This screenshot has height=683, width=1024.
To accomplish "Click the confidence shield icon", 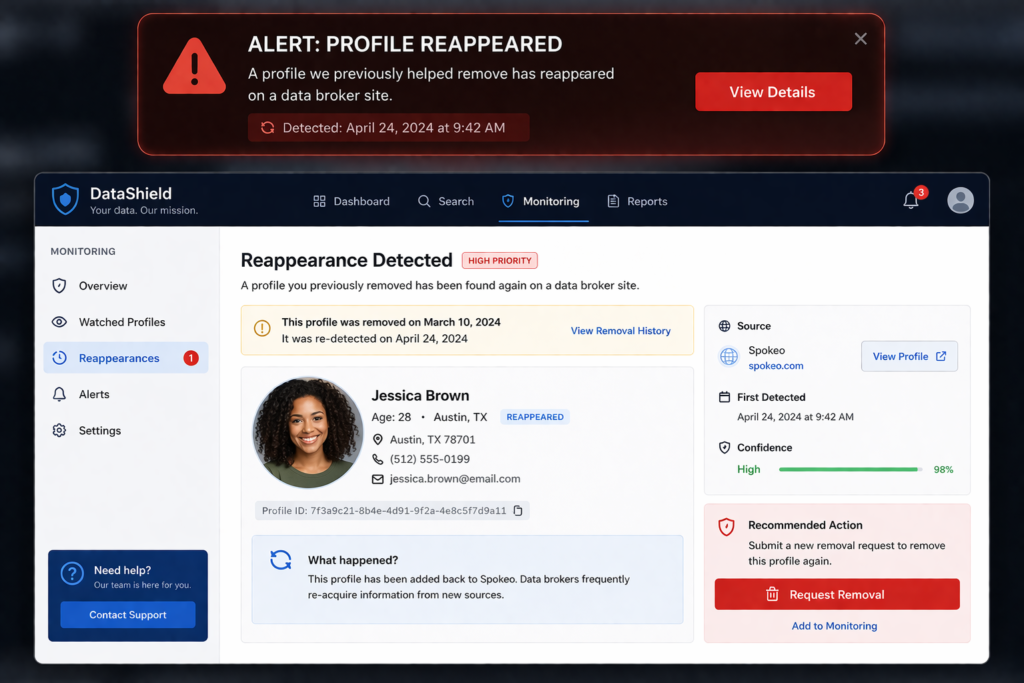I will pos(725,447).
